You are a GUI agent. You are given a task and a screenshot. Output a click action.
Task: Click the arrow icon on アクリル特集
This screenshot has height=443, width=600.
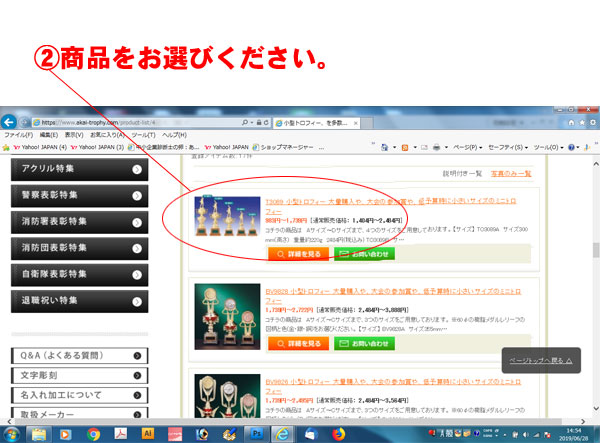pos(136,169)
